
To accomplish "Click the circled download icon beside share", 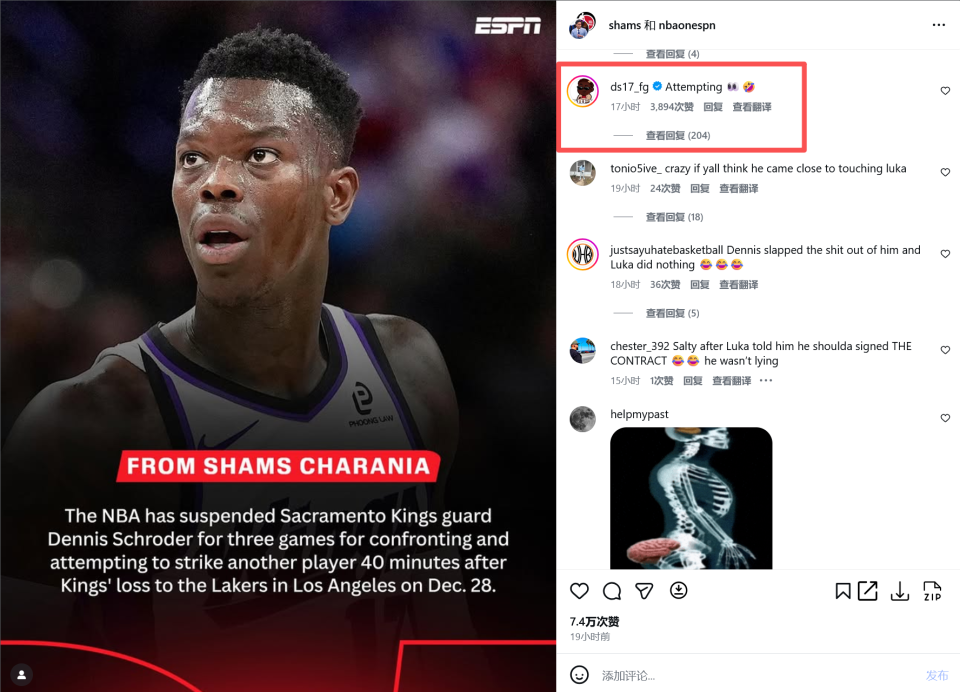I will (x=678, y=590).
